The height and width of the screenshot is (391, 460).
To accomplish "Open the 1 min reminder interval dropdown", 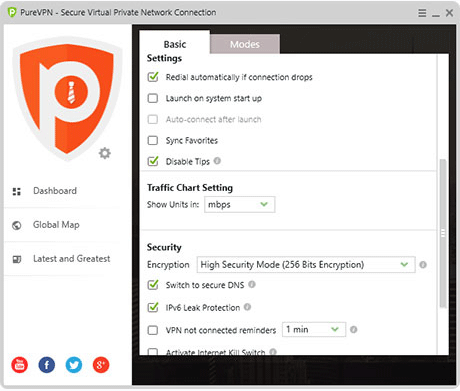I will coord(314,329).
